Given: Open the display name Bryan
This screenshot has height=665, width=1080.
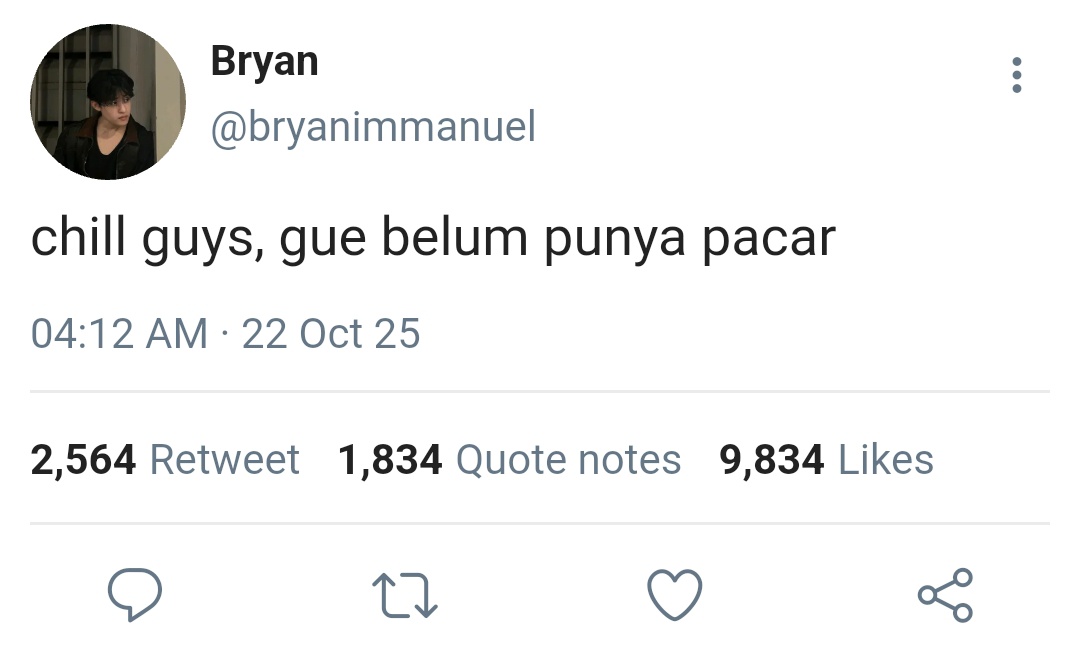Looking at the screenshot, I should [264, 63].
